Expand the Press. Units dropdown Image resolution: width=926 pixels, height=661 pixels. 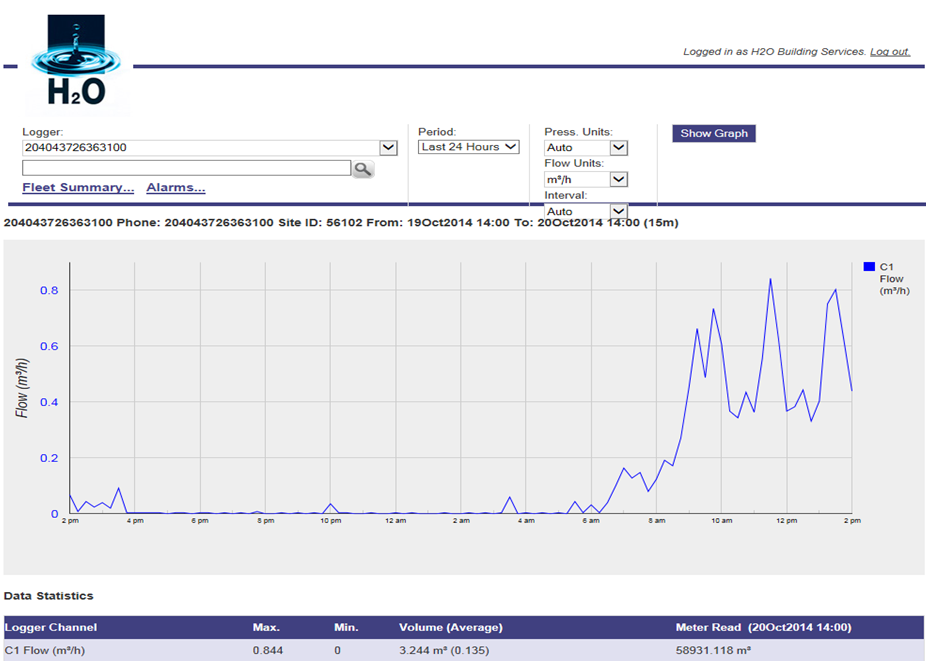click(618, 148)
